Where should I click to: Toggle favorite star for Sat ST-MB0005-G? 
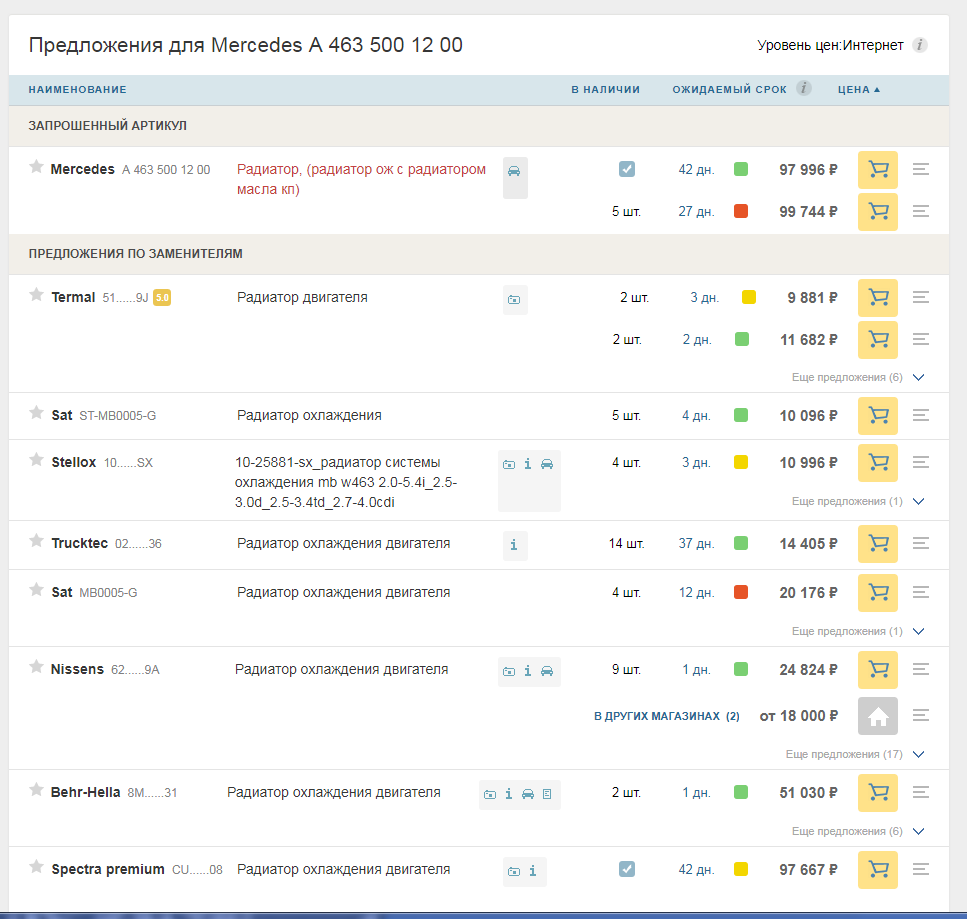[36, 413]
